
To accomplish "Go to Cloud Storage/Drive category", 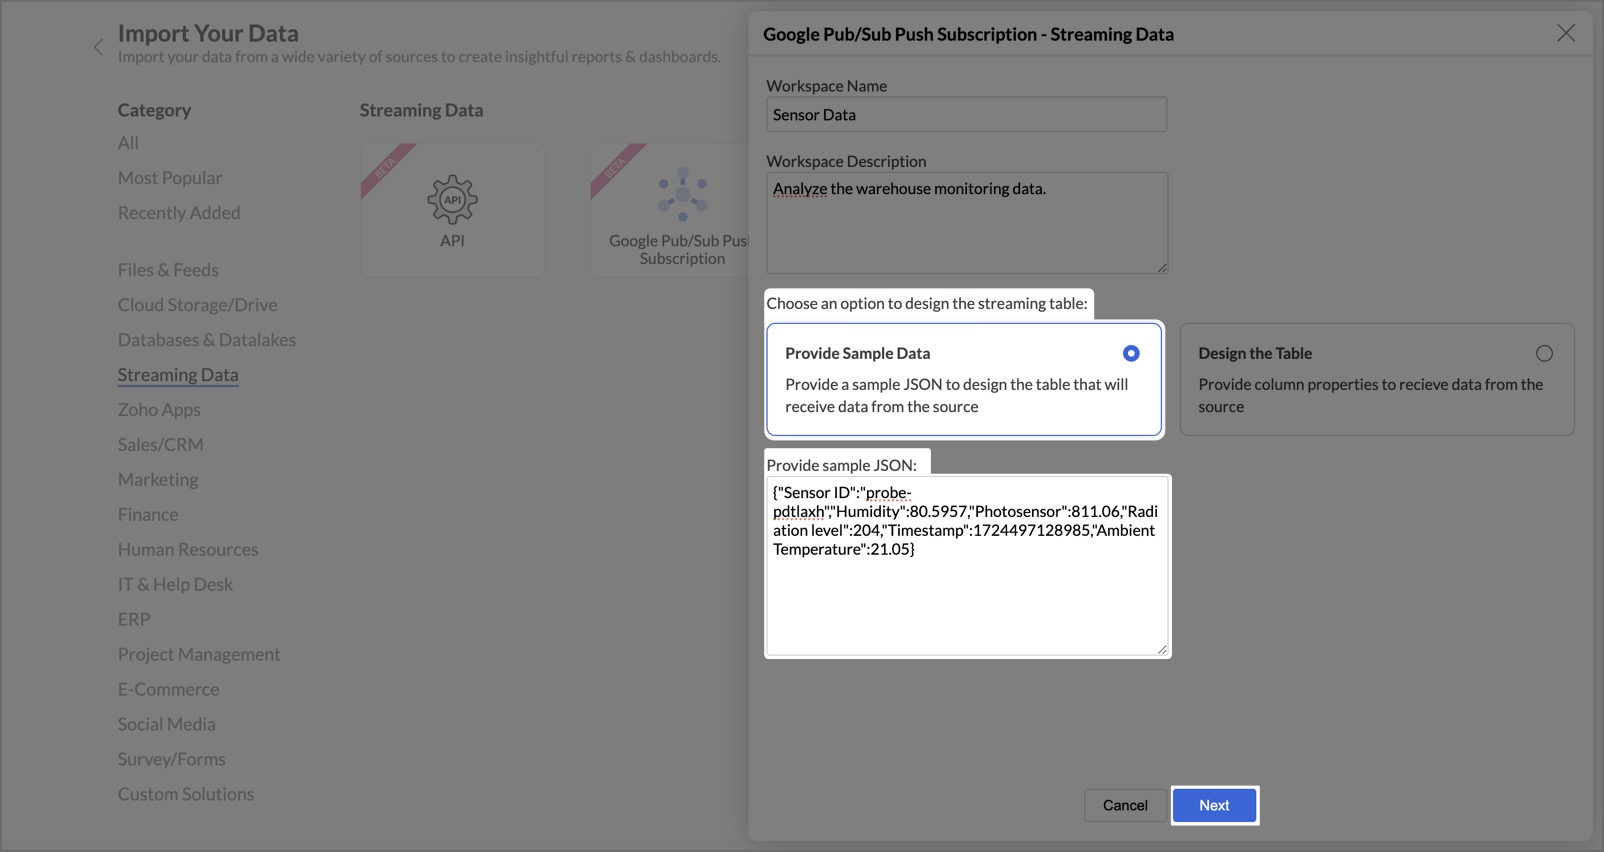I will (x=198, y=305).
